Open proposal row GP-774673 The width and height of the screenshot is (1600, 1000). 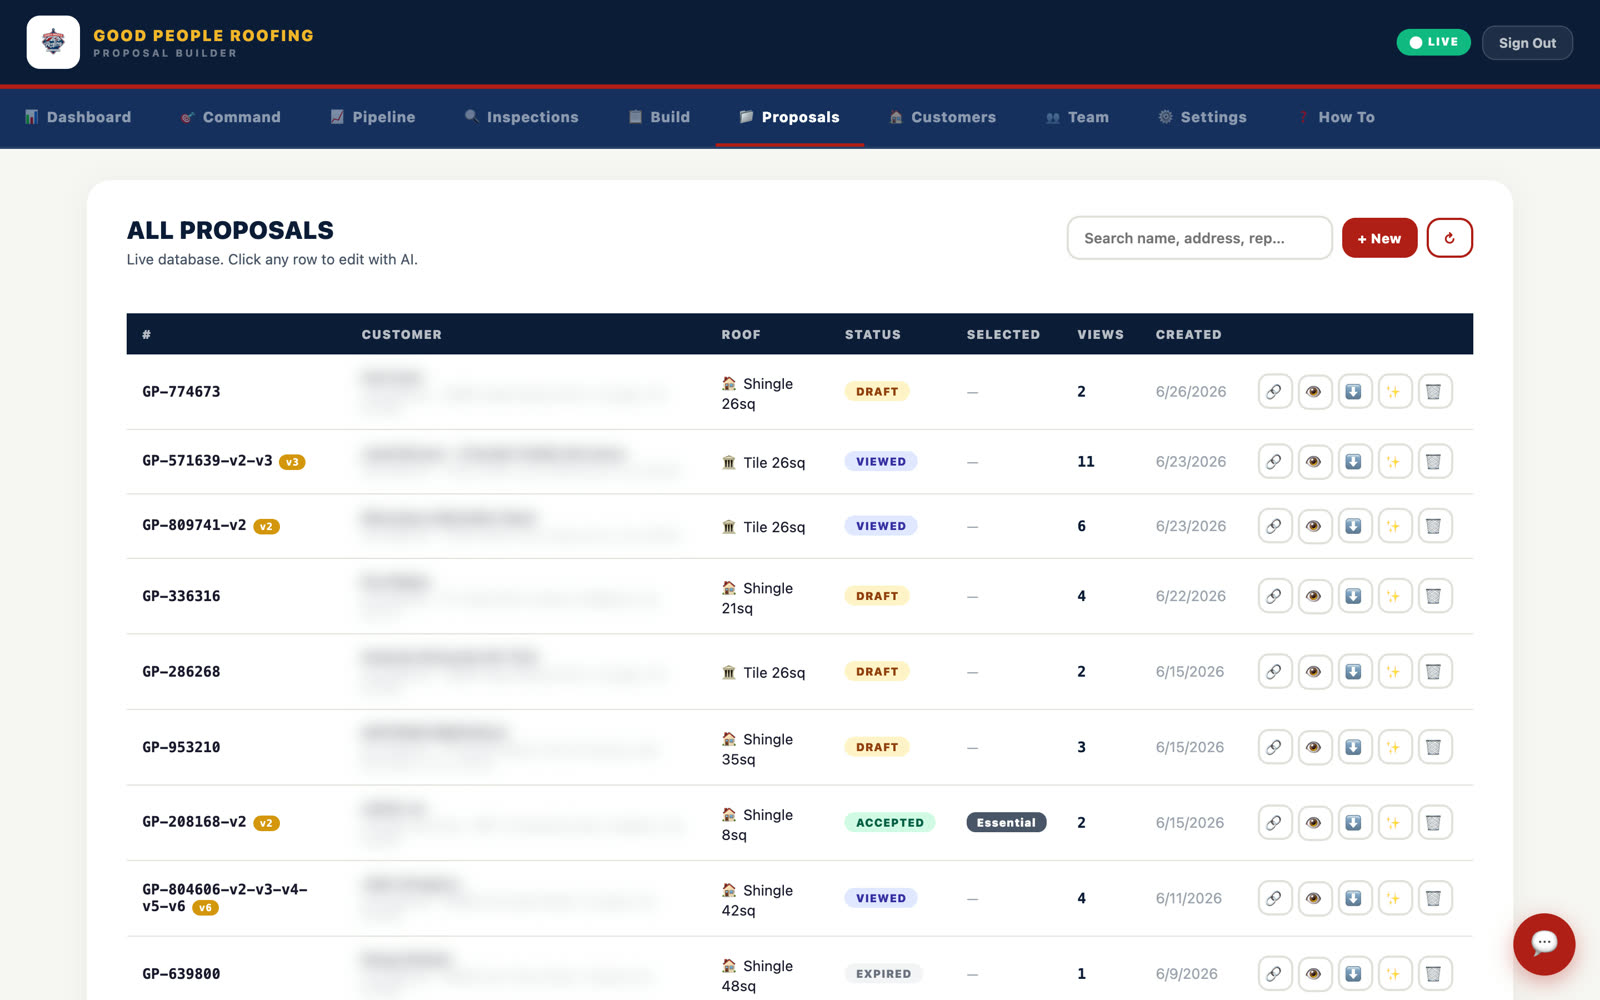tap(799, 392)
